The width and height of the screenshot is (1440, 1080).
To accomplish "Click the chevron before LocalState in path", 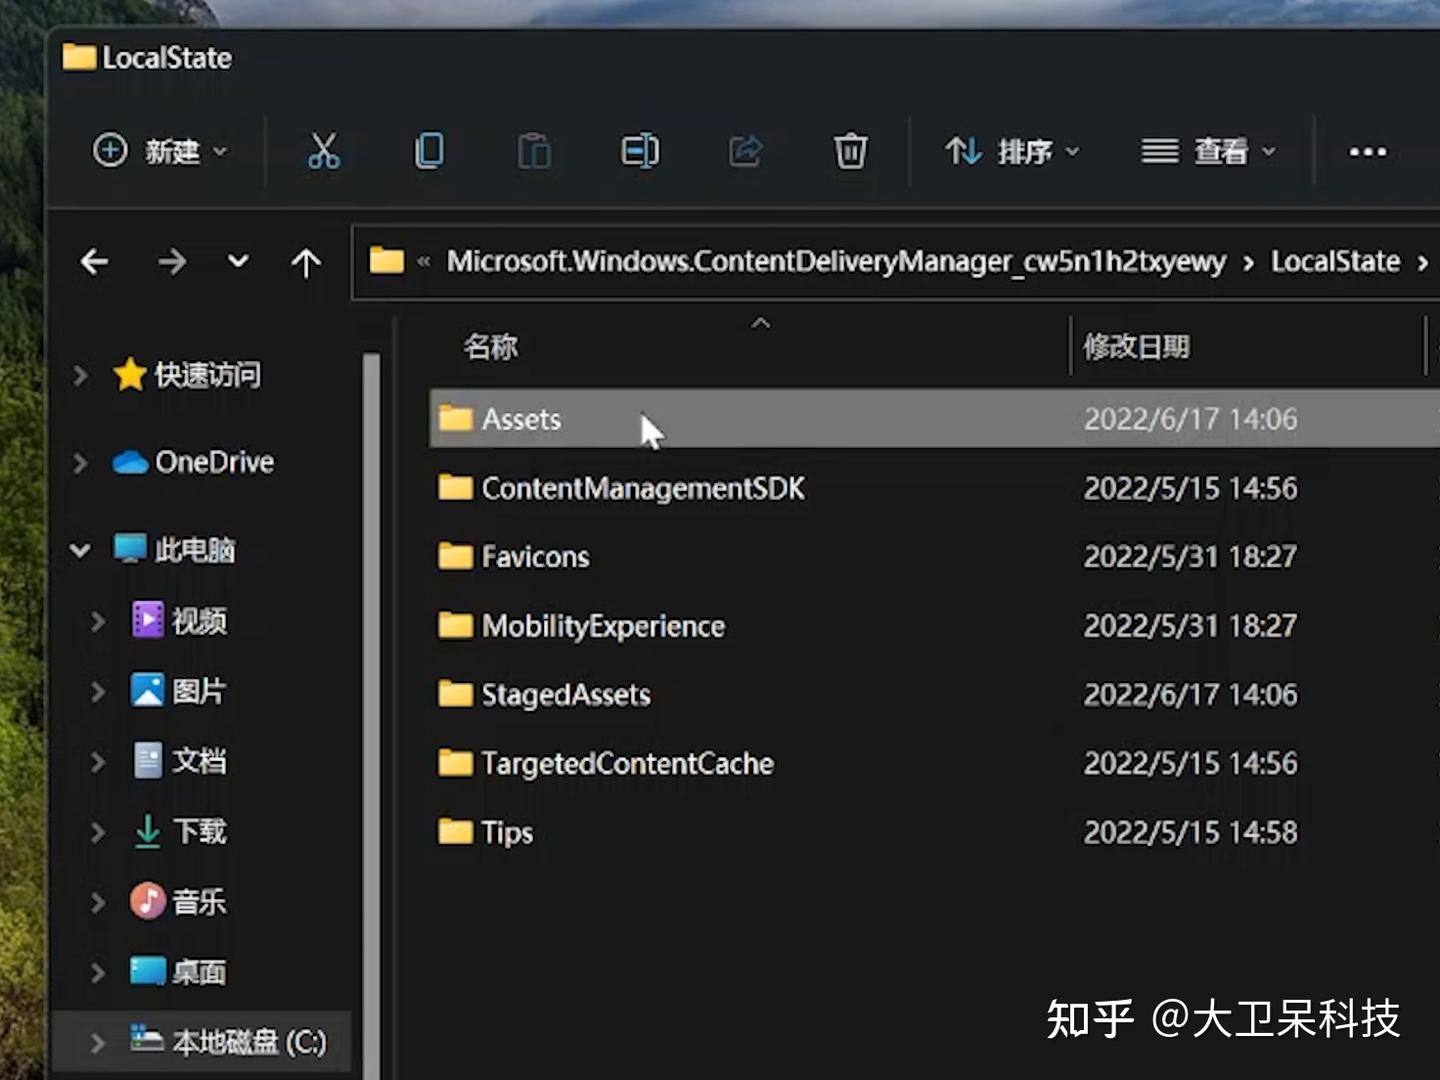I will (x=1248, y=263).
